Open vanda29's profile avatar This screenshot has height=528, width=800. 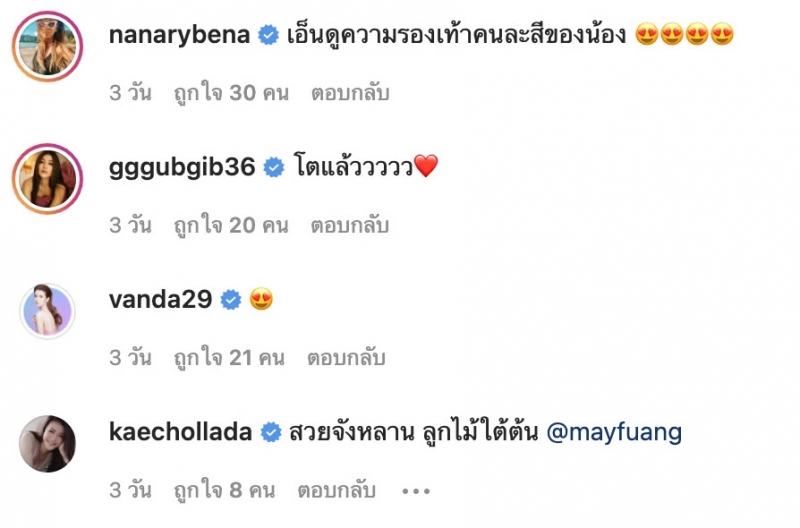47,311
